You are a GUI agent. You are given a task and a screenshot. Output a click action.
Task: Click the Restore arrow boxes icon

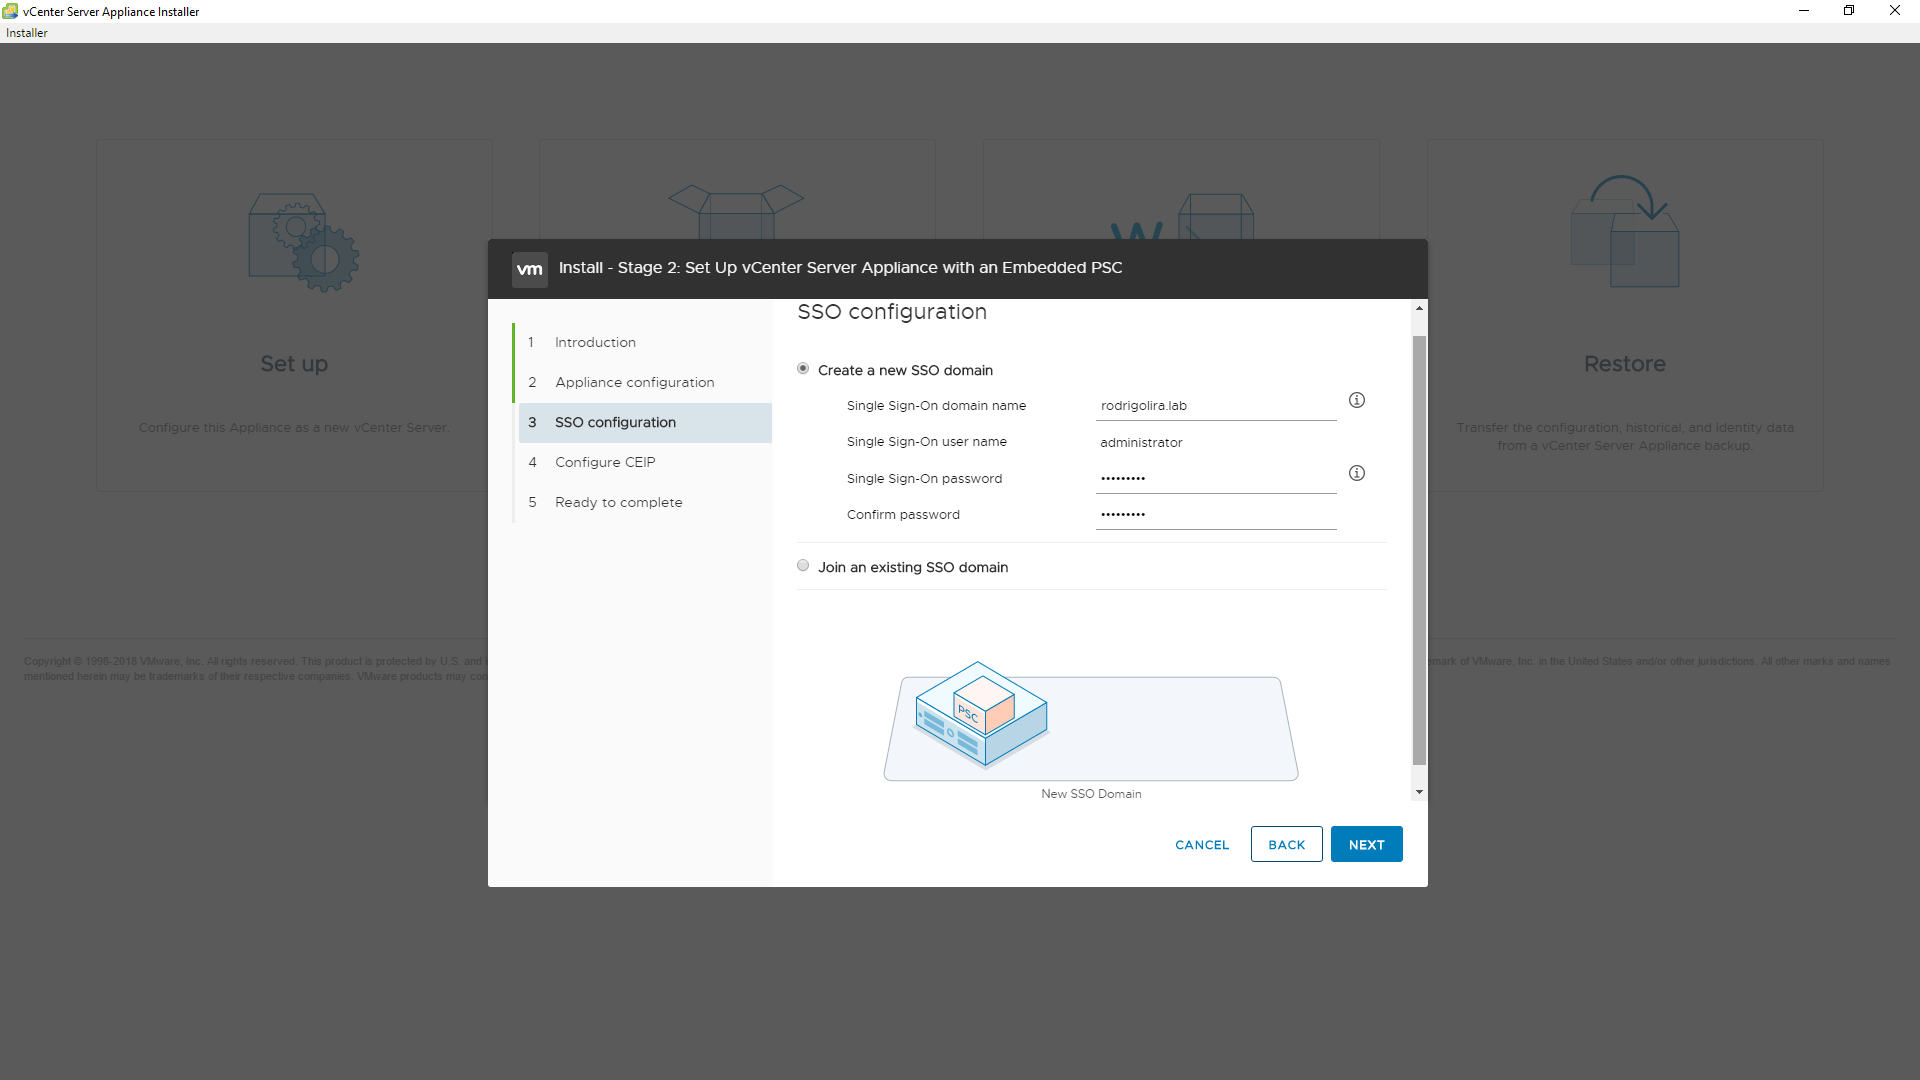[1625, 232]
